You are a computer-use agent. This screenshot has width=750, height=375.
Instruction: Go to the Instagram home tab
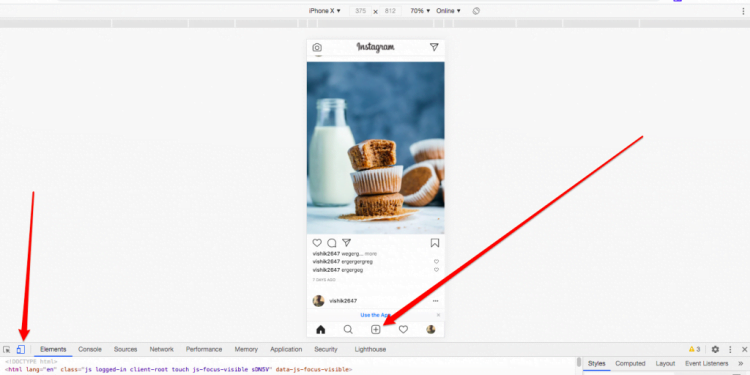tap(320, 330)
